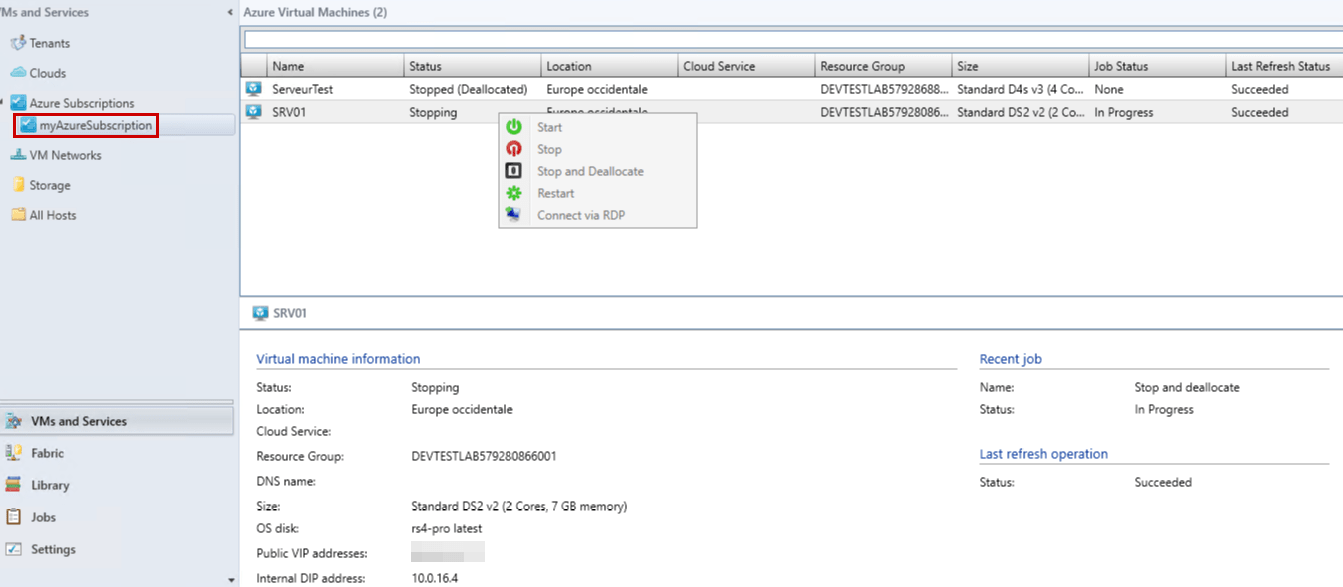
Task: Open the Settings workspace
Action: coord(53,549)
